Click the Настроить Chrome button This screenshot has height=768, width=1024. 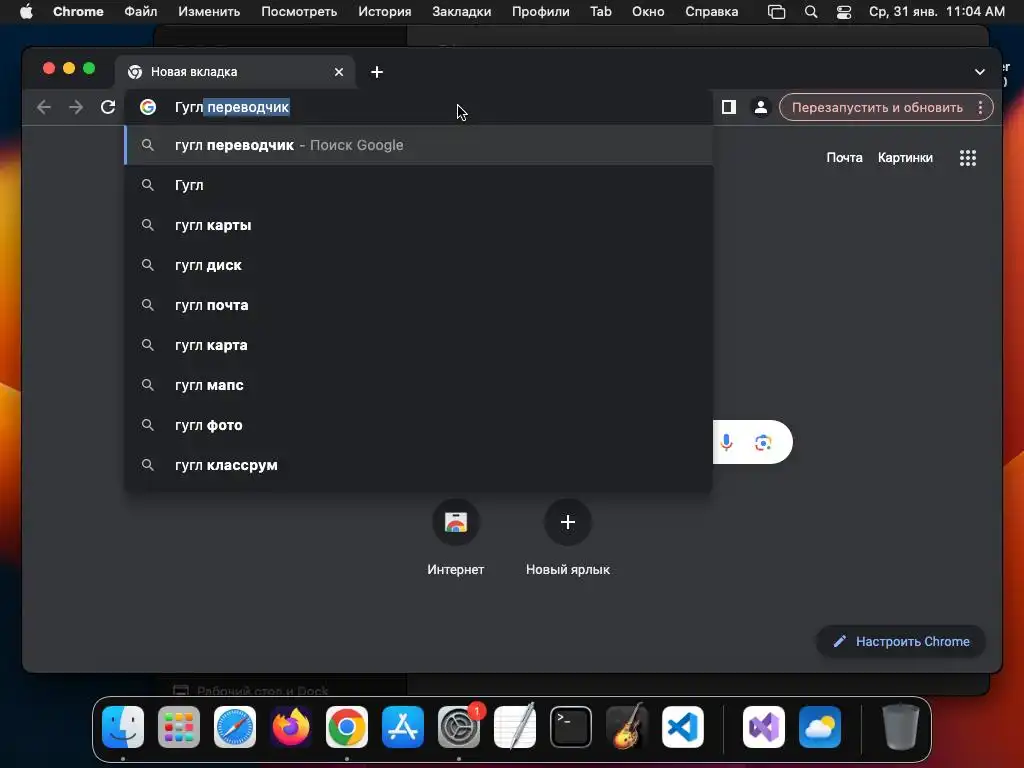(x=901, y=641)
